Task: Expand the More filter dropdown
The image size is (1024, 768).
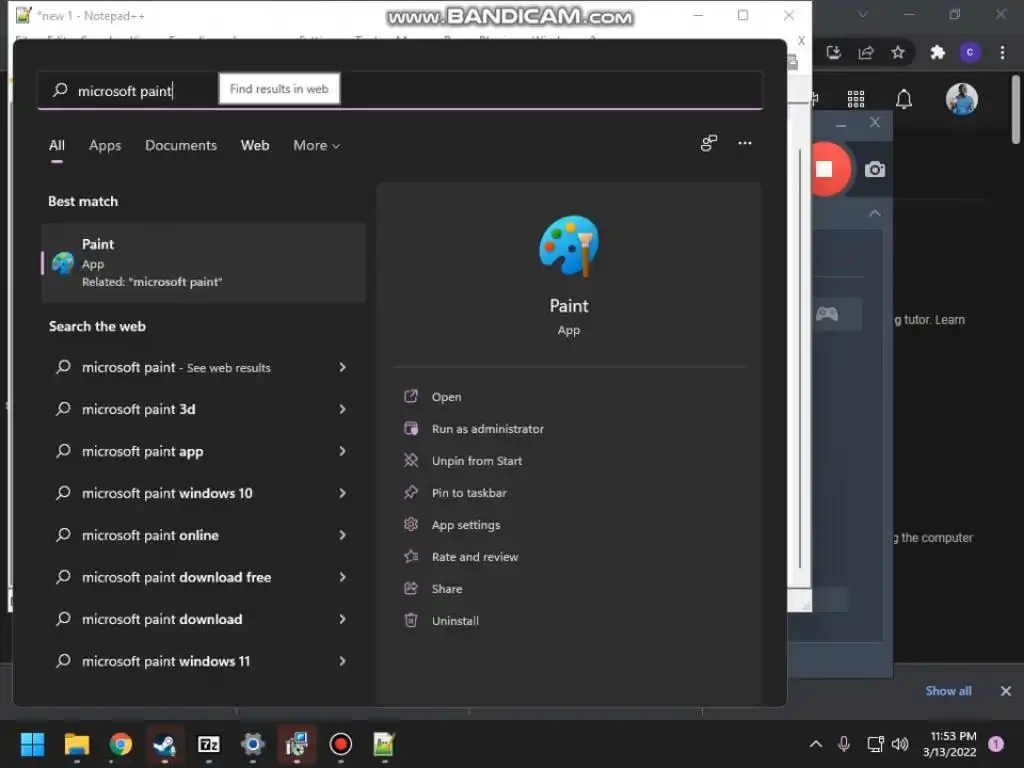Action: coord(317,146)
